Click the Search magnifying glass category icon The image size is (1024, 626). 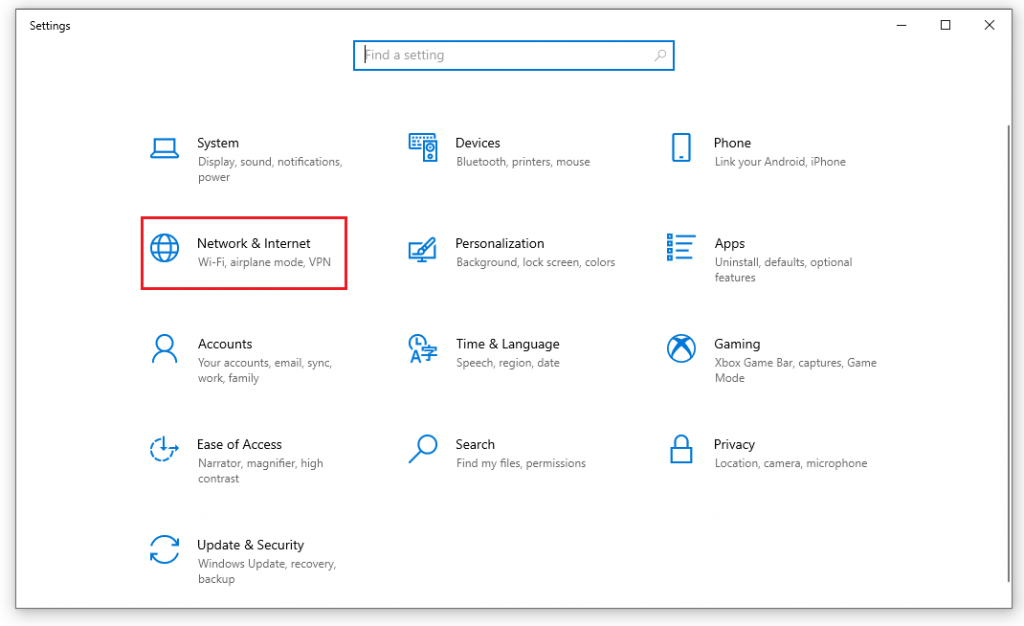coord(423,449)
